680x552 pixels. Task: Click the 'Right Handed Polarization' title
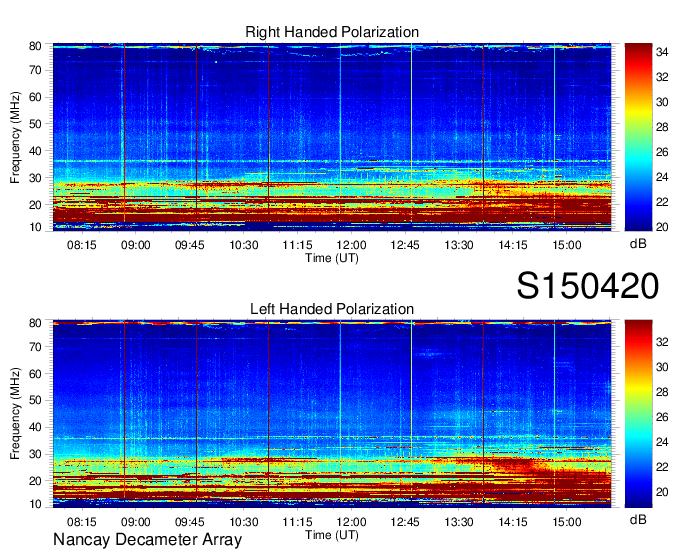[332, 32]
